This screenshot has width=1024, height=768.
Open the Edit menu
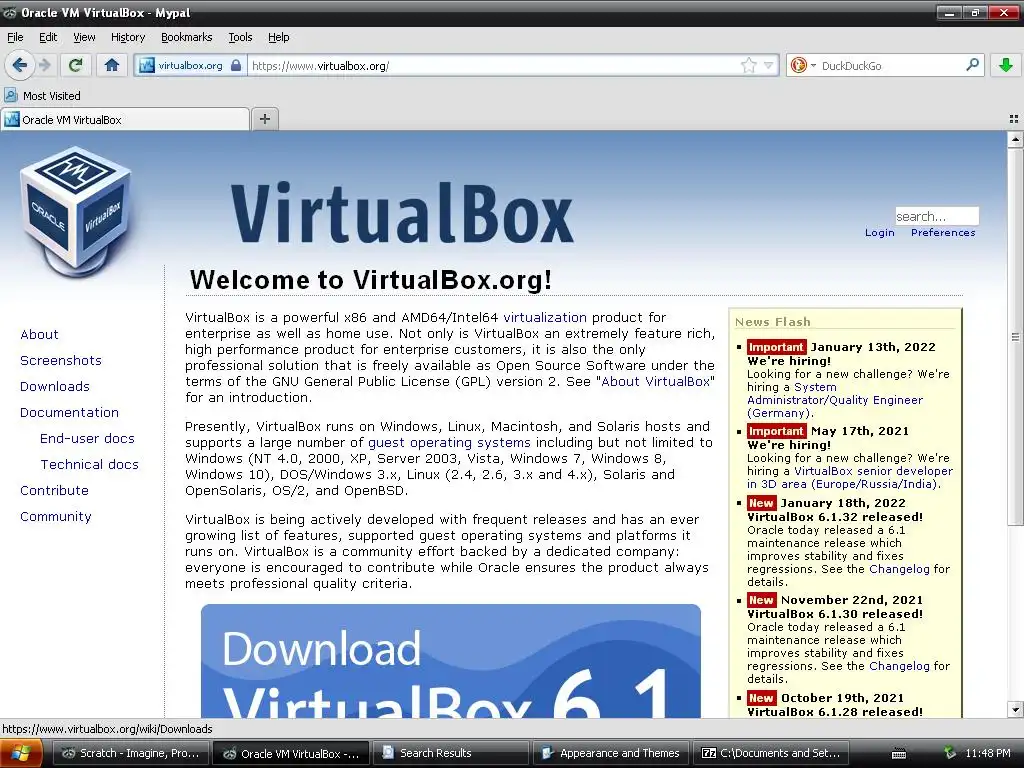click(x=48, y=37)
